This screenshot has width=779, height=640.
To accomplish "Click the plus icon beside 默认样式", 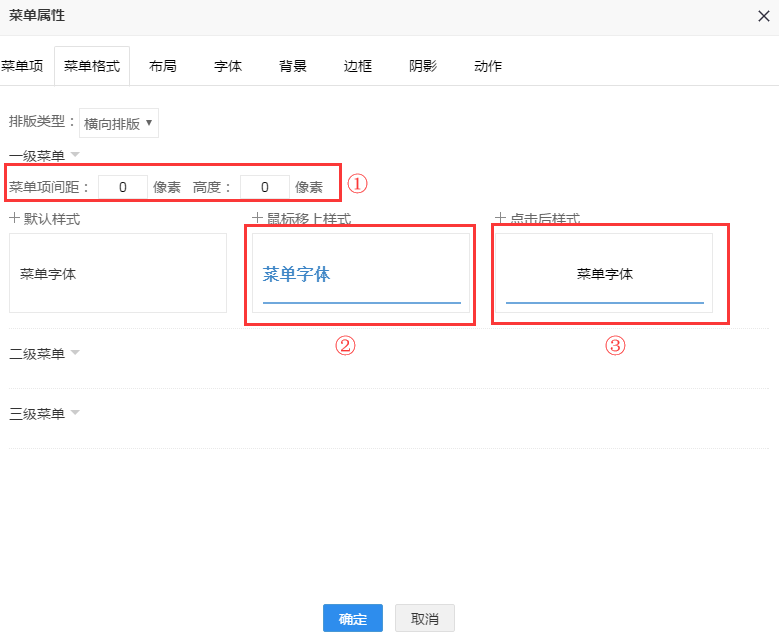I will tap(14, 218).
